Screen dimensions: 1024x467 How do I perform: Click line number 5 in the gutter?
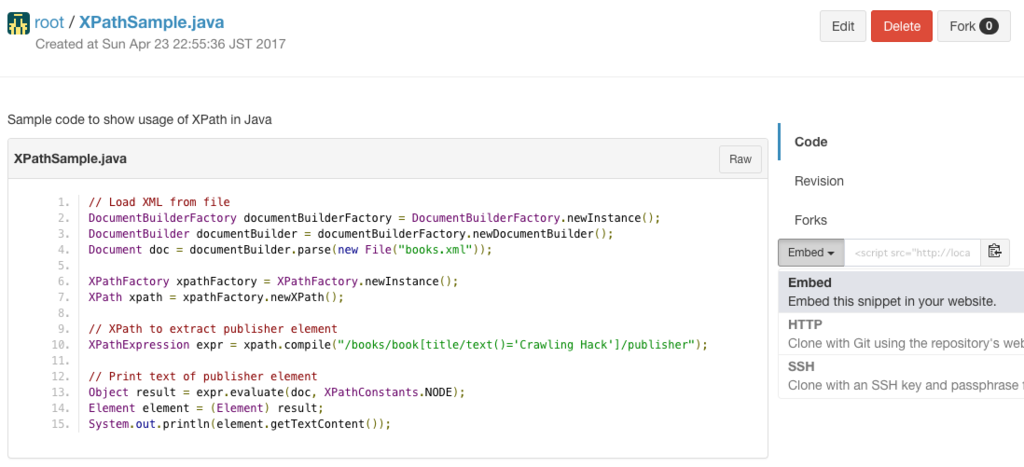tap(63, 266)
